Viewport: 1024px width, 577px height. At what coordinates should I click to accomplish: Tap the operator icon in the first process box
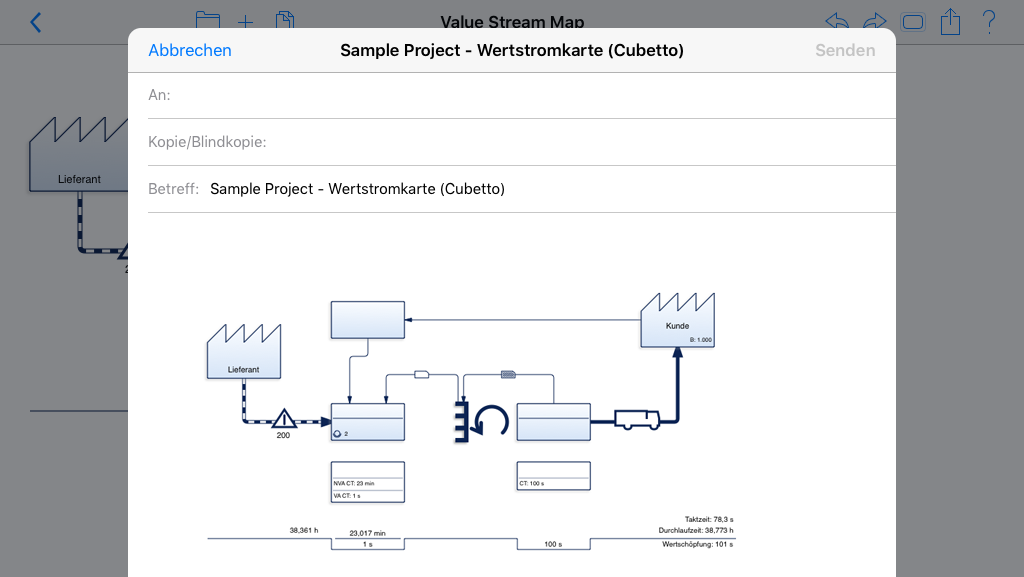[337, 434]
